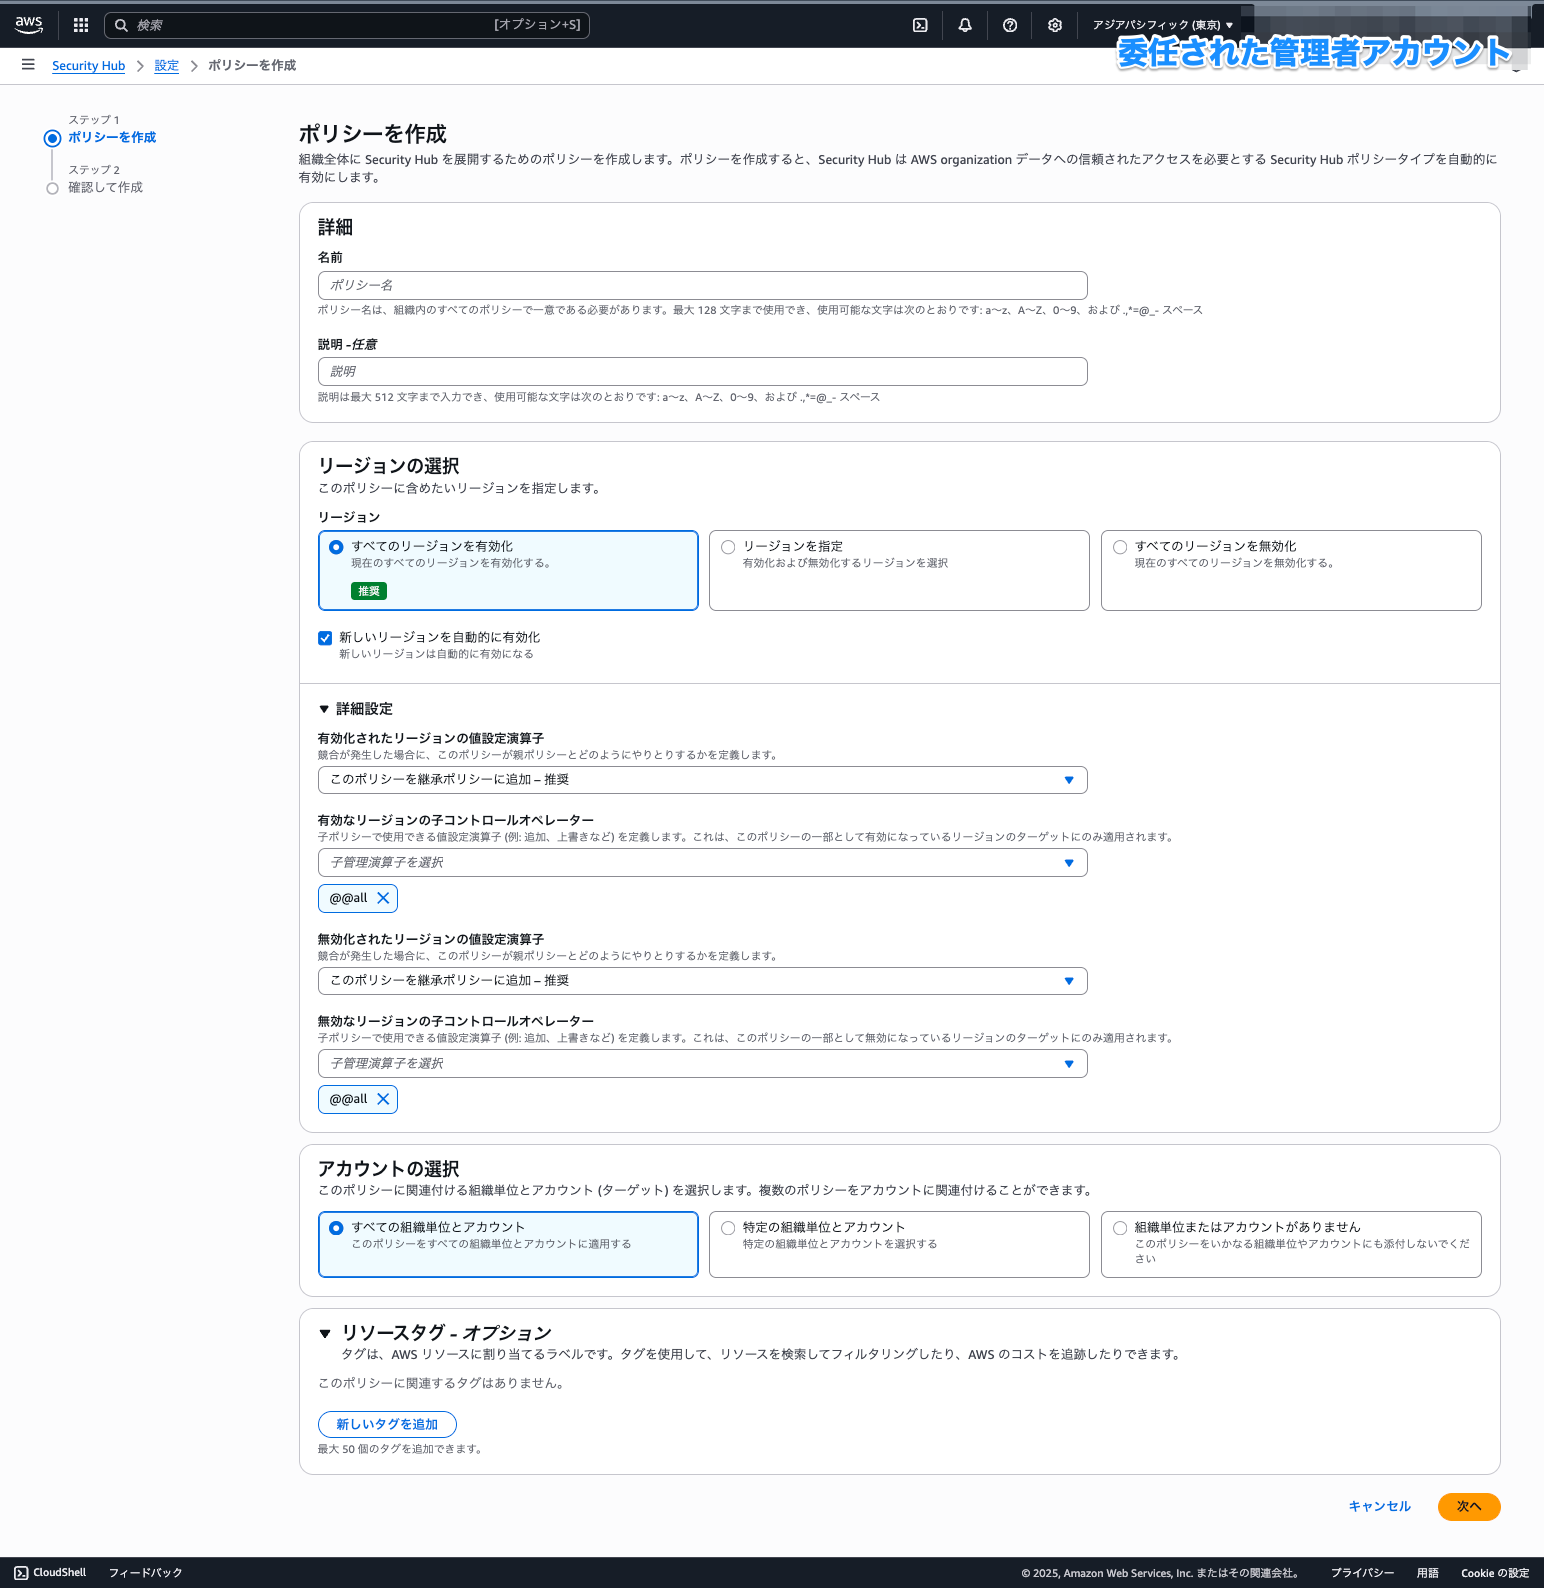Click the リージョンの選択 section heading
This screenshot has height=1589, width=1544.
[x=389, y=466]
